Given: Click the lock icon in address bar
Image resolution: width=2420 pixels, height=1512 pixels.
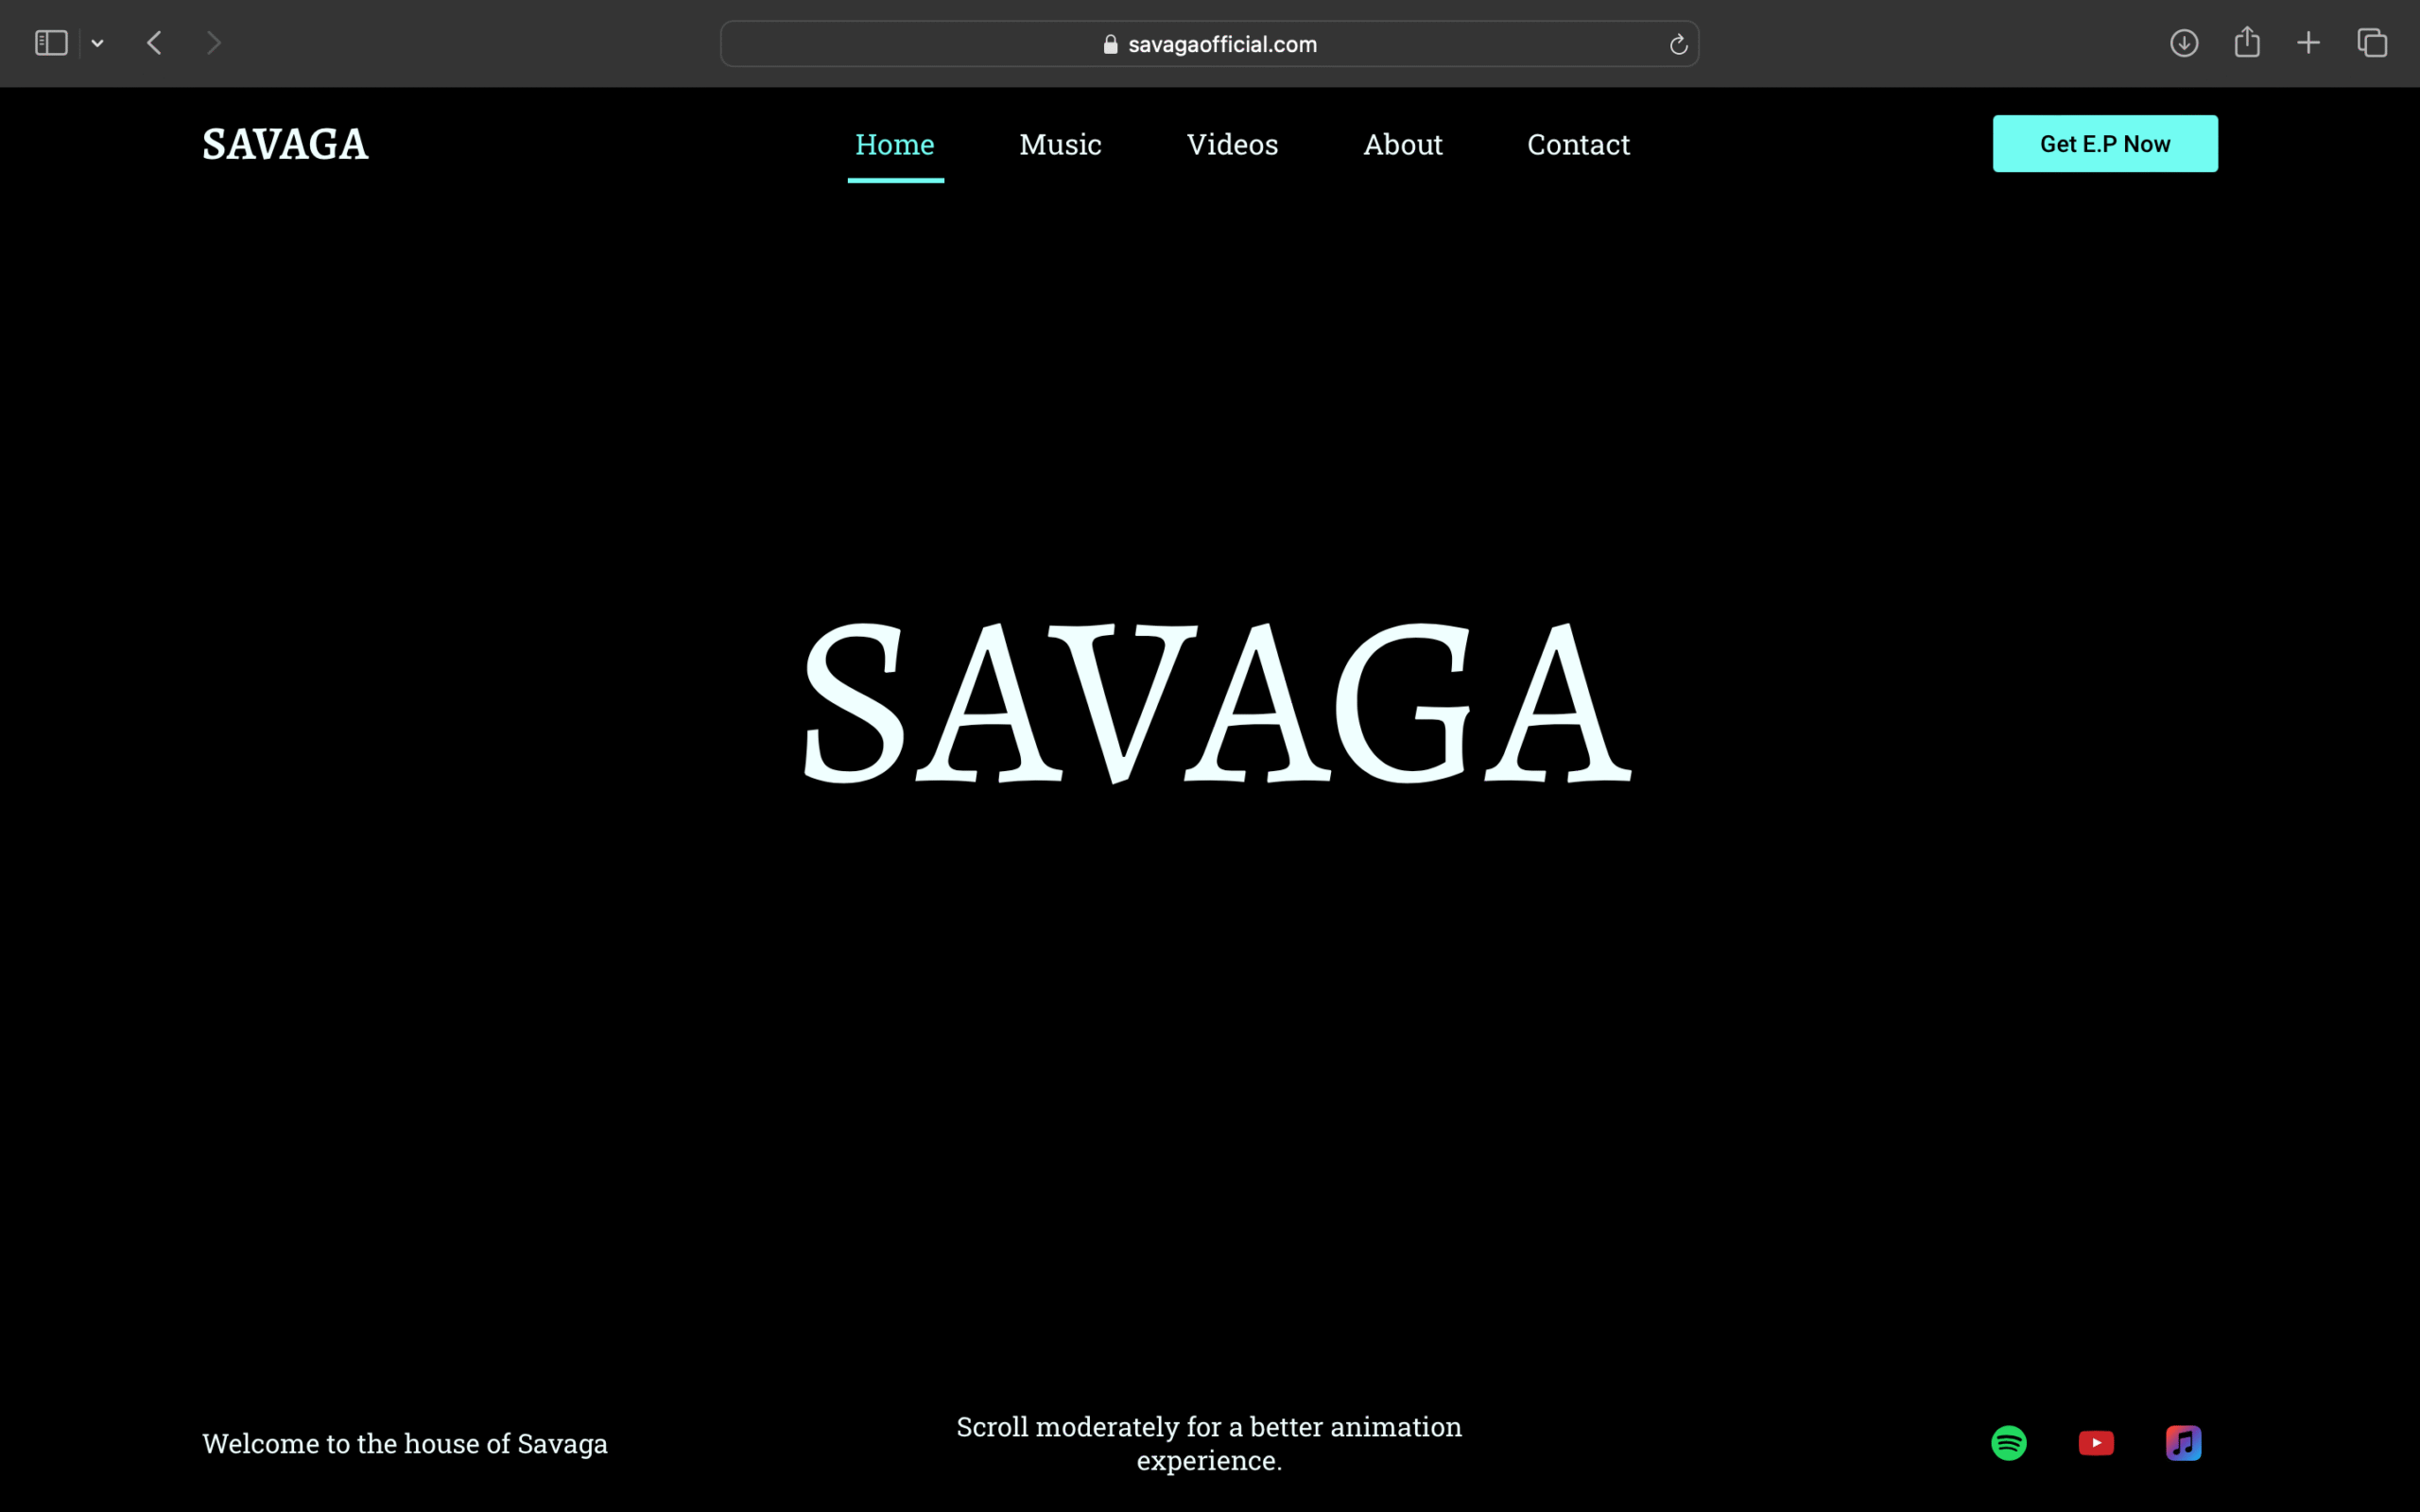Looking at the screenshot, I should tap(1110, 44).
